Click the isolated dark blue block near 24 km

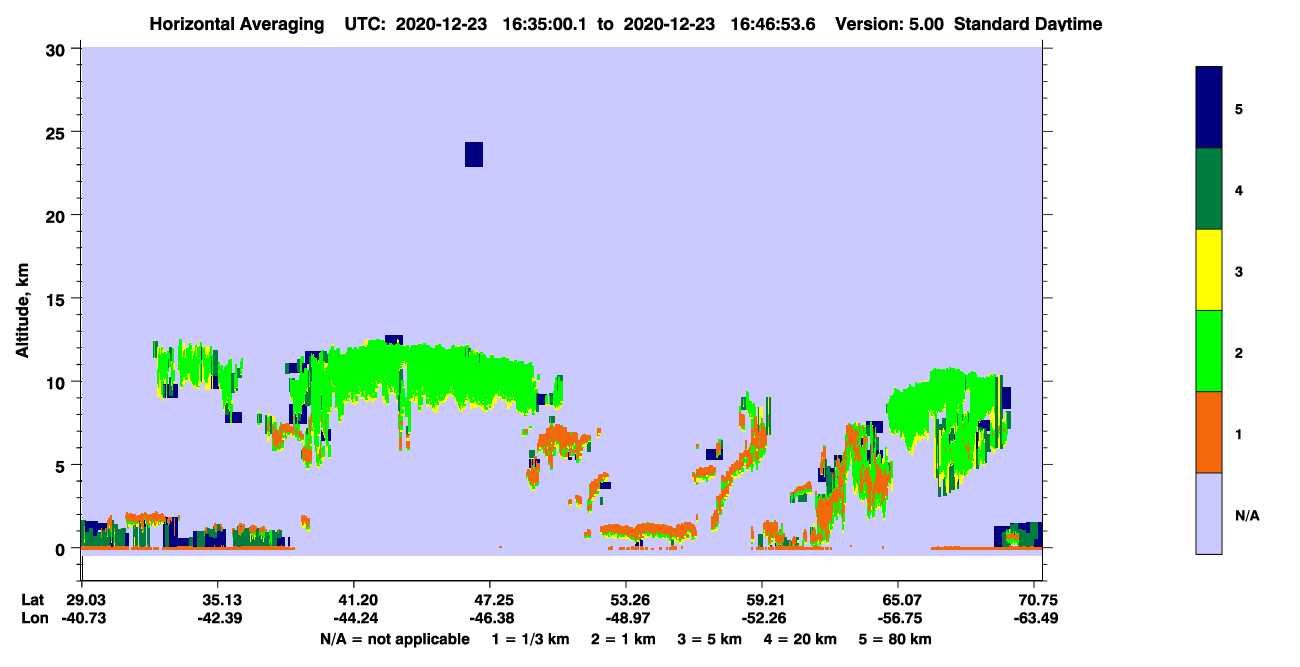point(474,154)
